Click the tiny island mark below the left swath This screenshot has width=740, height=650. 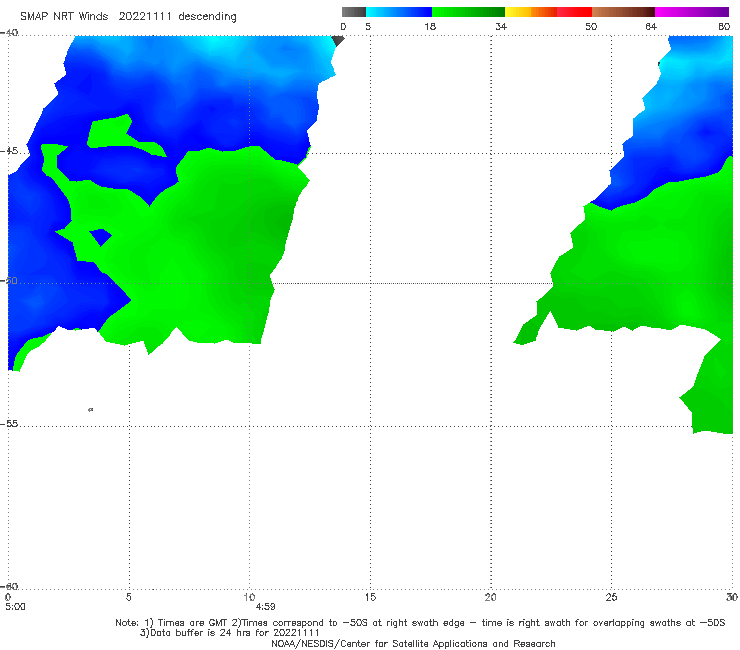[91, 409]
